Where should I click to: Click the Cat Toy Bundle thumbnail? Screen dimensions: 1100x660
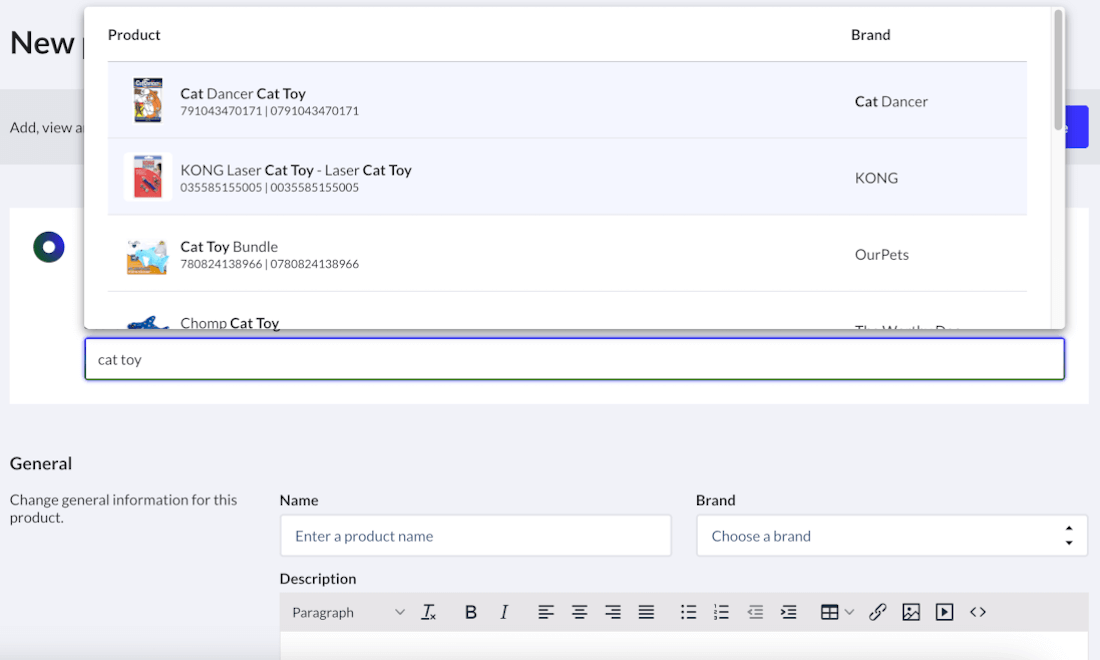[147, 255]
